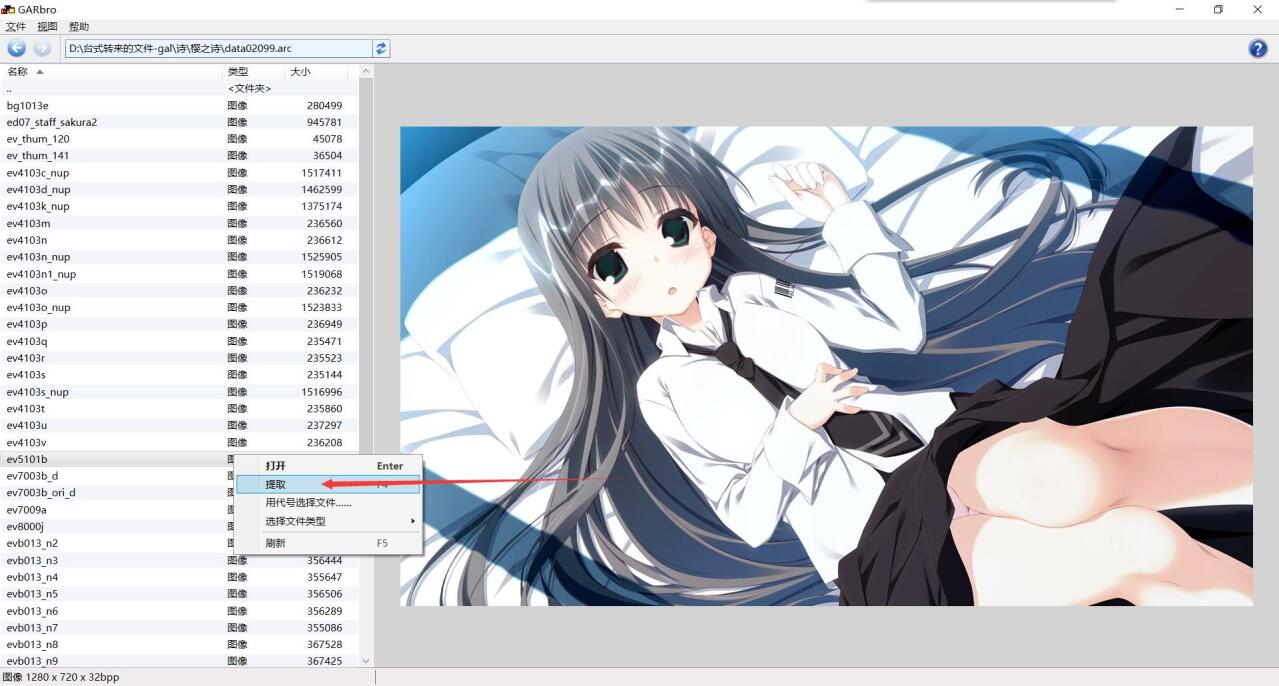Image resolution: width=1279 pixels, height=686 pixels.
Task: Select file ev7003b_d
Action: (x=118, y=476)
